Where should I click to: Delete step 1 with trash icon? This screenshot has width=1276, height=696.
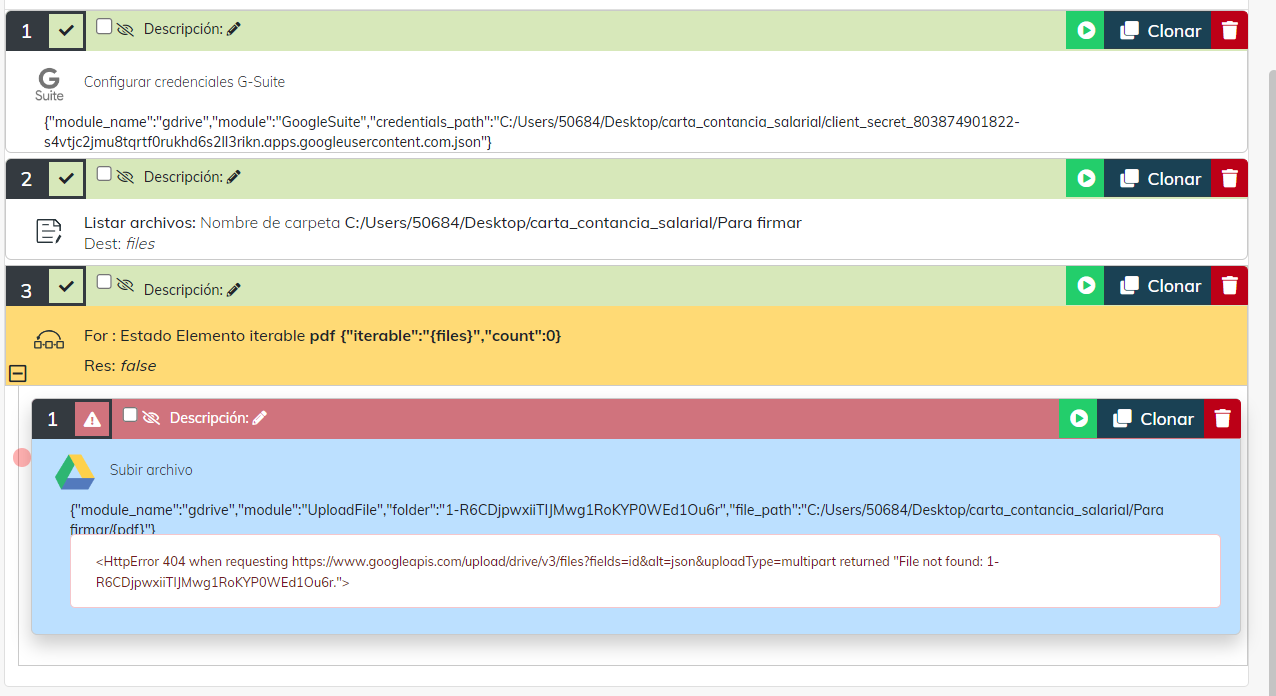coord(1230,31)
